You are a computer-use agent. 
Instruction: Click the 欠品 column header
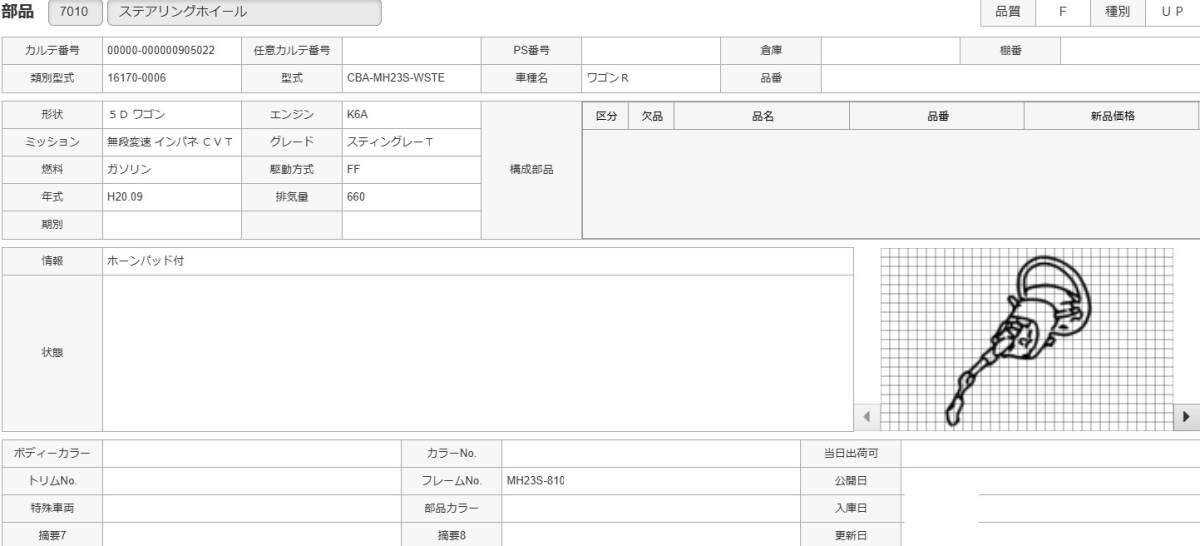[652, 116]
